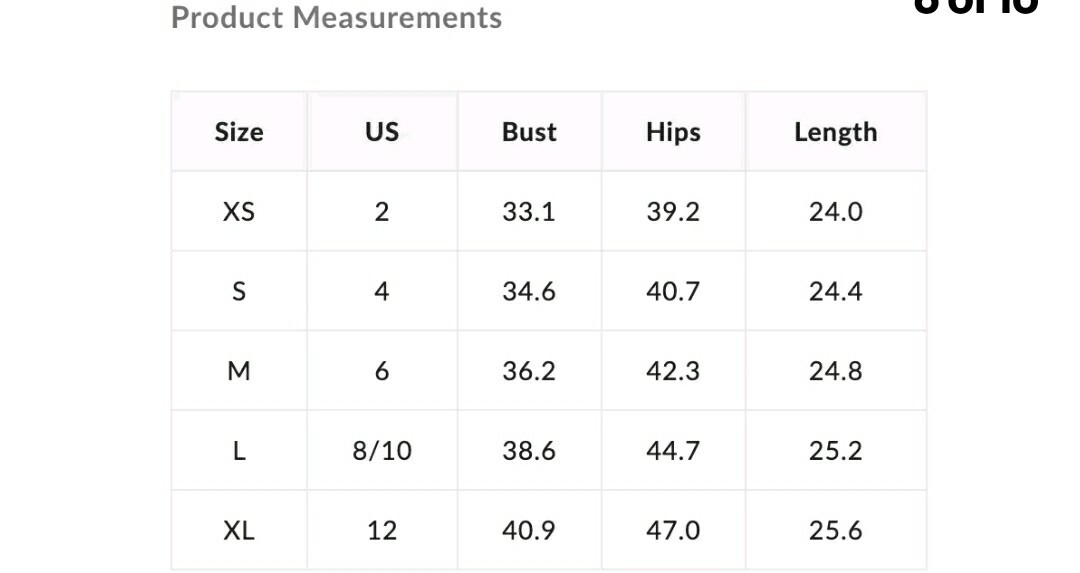Click the 33.1 bust measurement
1080x573 pixels.
coord(529,211)
